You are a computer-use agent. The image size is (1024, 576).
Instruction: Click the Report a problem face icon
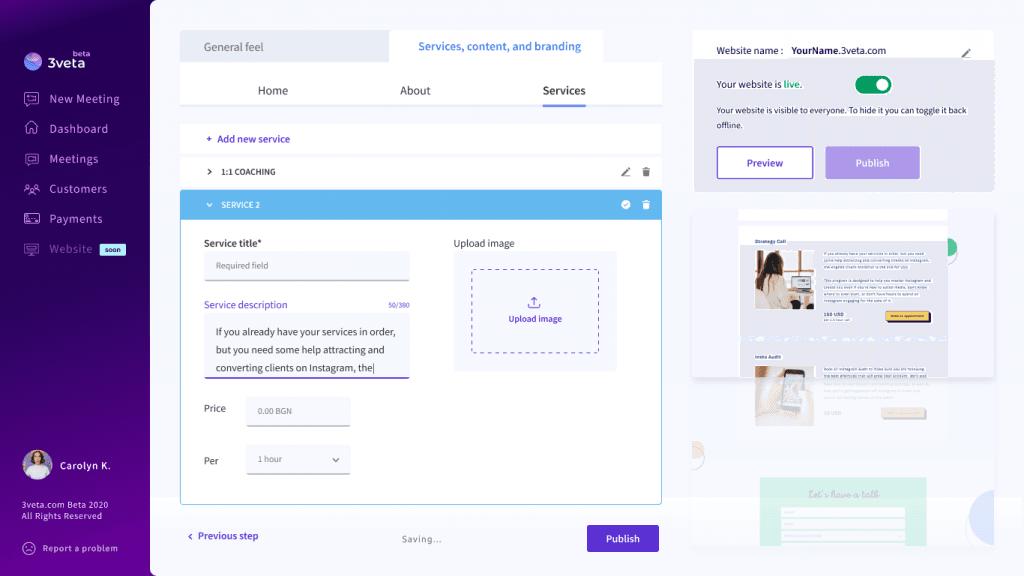pyautogui.click(x=29, y=549)
